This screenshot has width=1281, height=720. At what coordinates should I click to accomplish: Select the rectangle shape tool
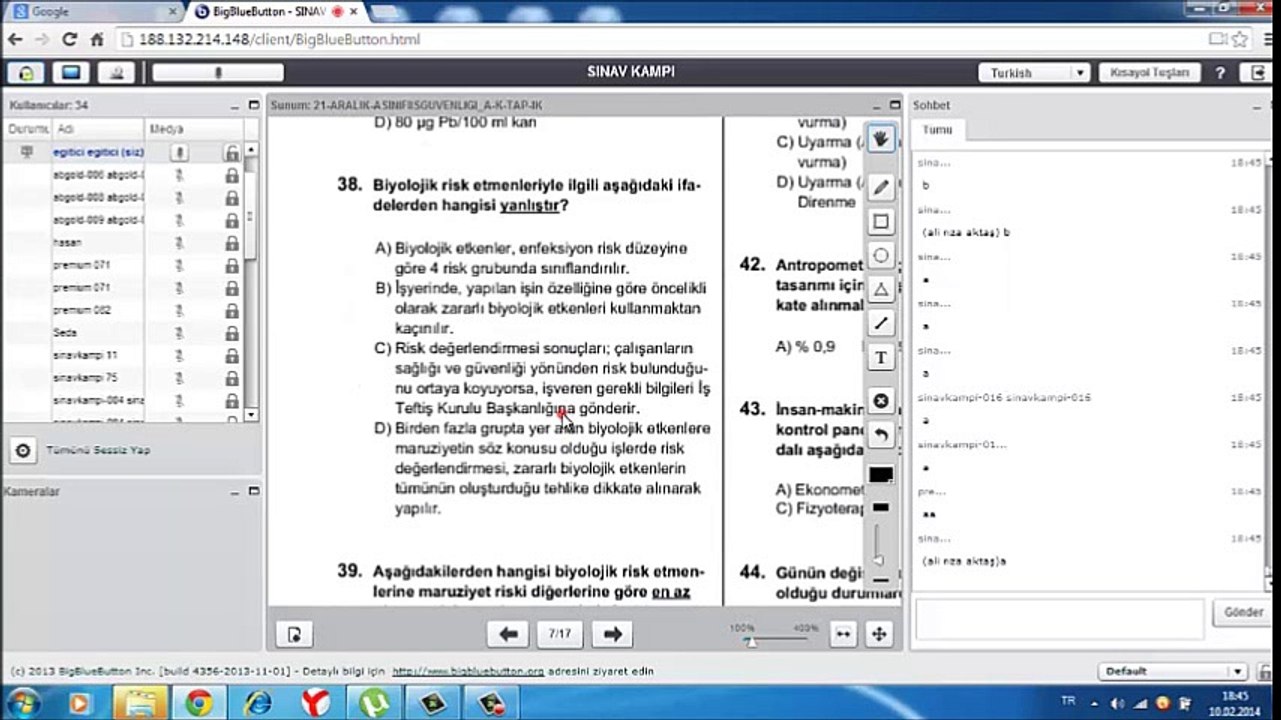[x=881, y=221]
